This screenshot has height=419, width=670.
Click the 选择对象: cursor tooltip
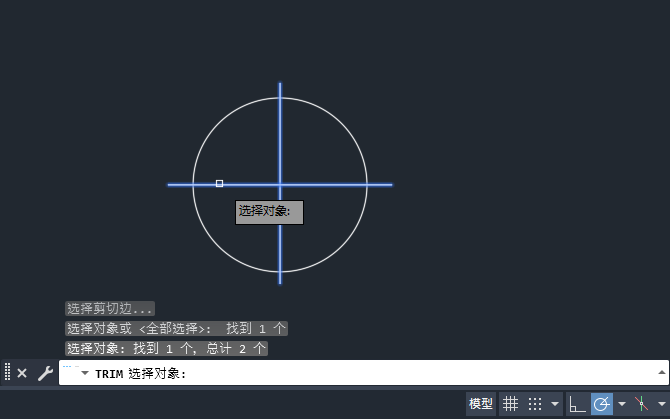[269, 212]
